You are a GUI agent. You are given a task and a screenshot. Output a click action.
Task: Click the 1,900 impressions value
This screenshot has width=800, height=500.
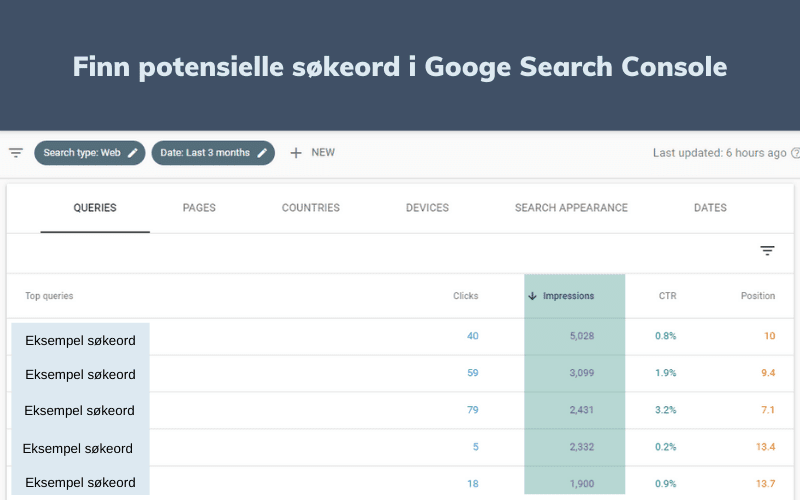coord(582,484)
